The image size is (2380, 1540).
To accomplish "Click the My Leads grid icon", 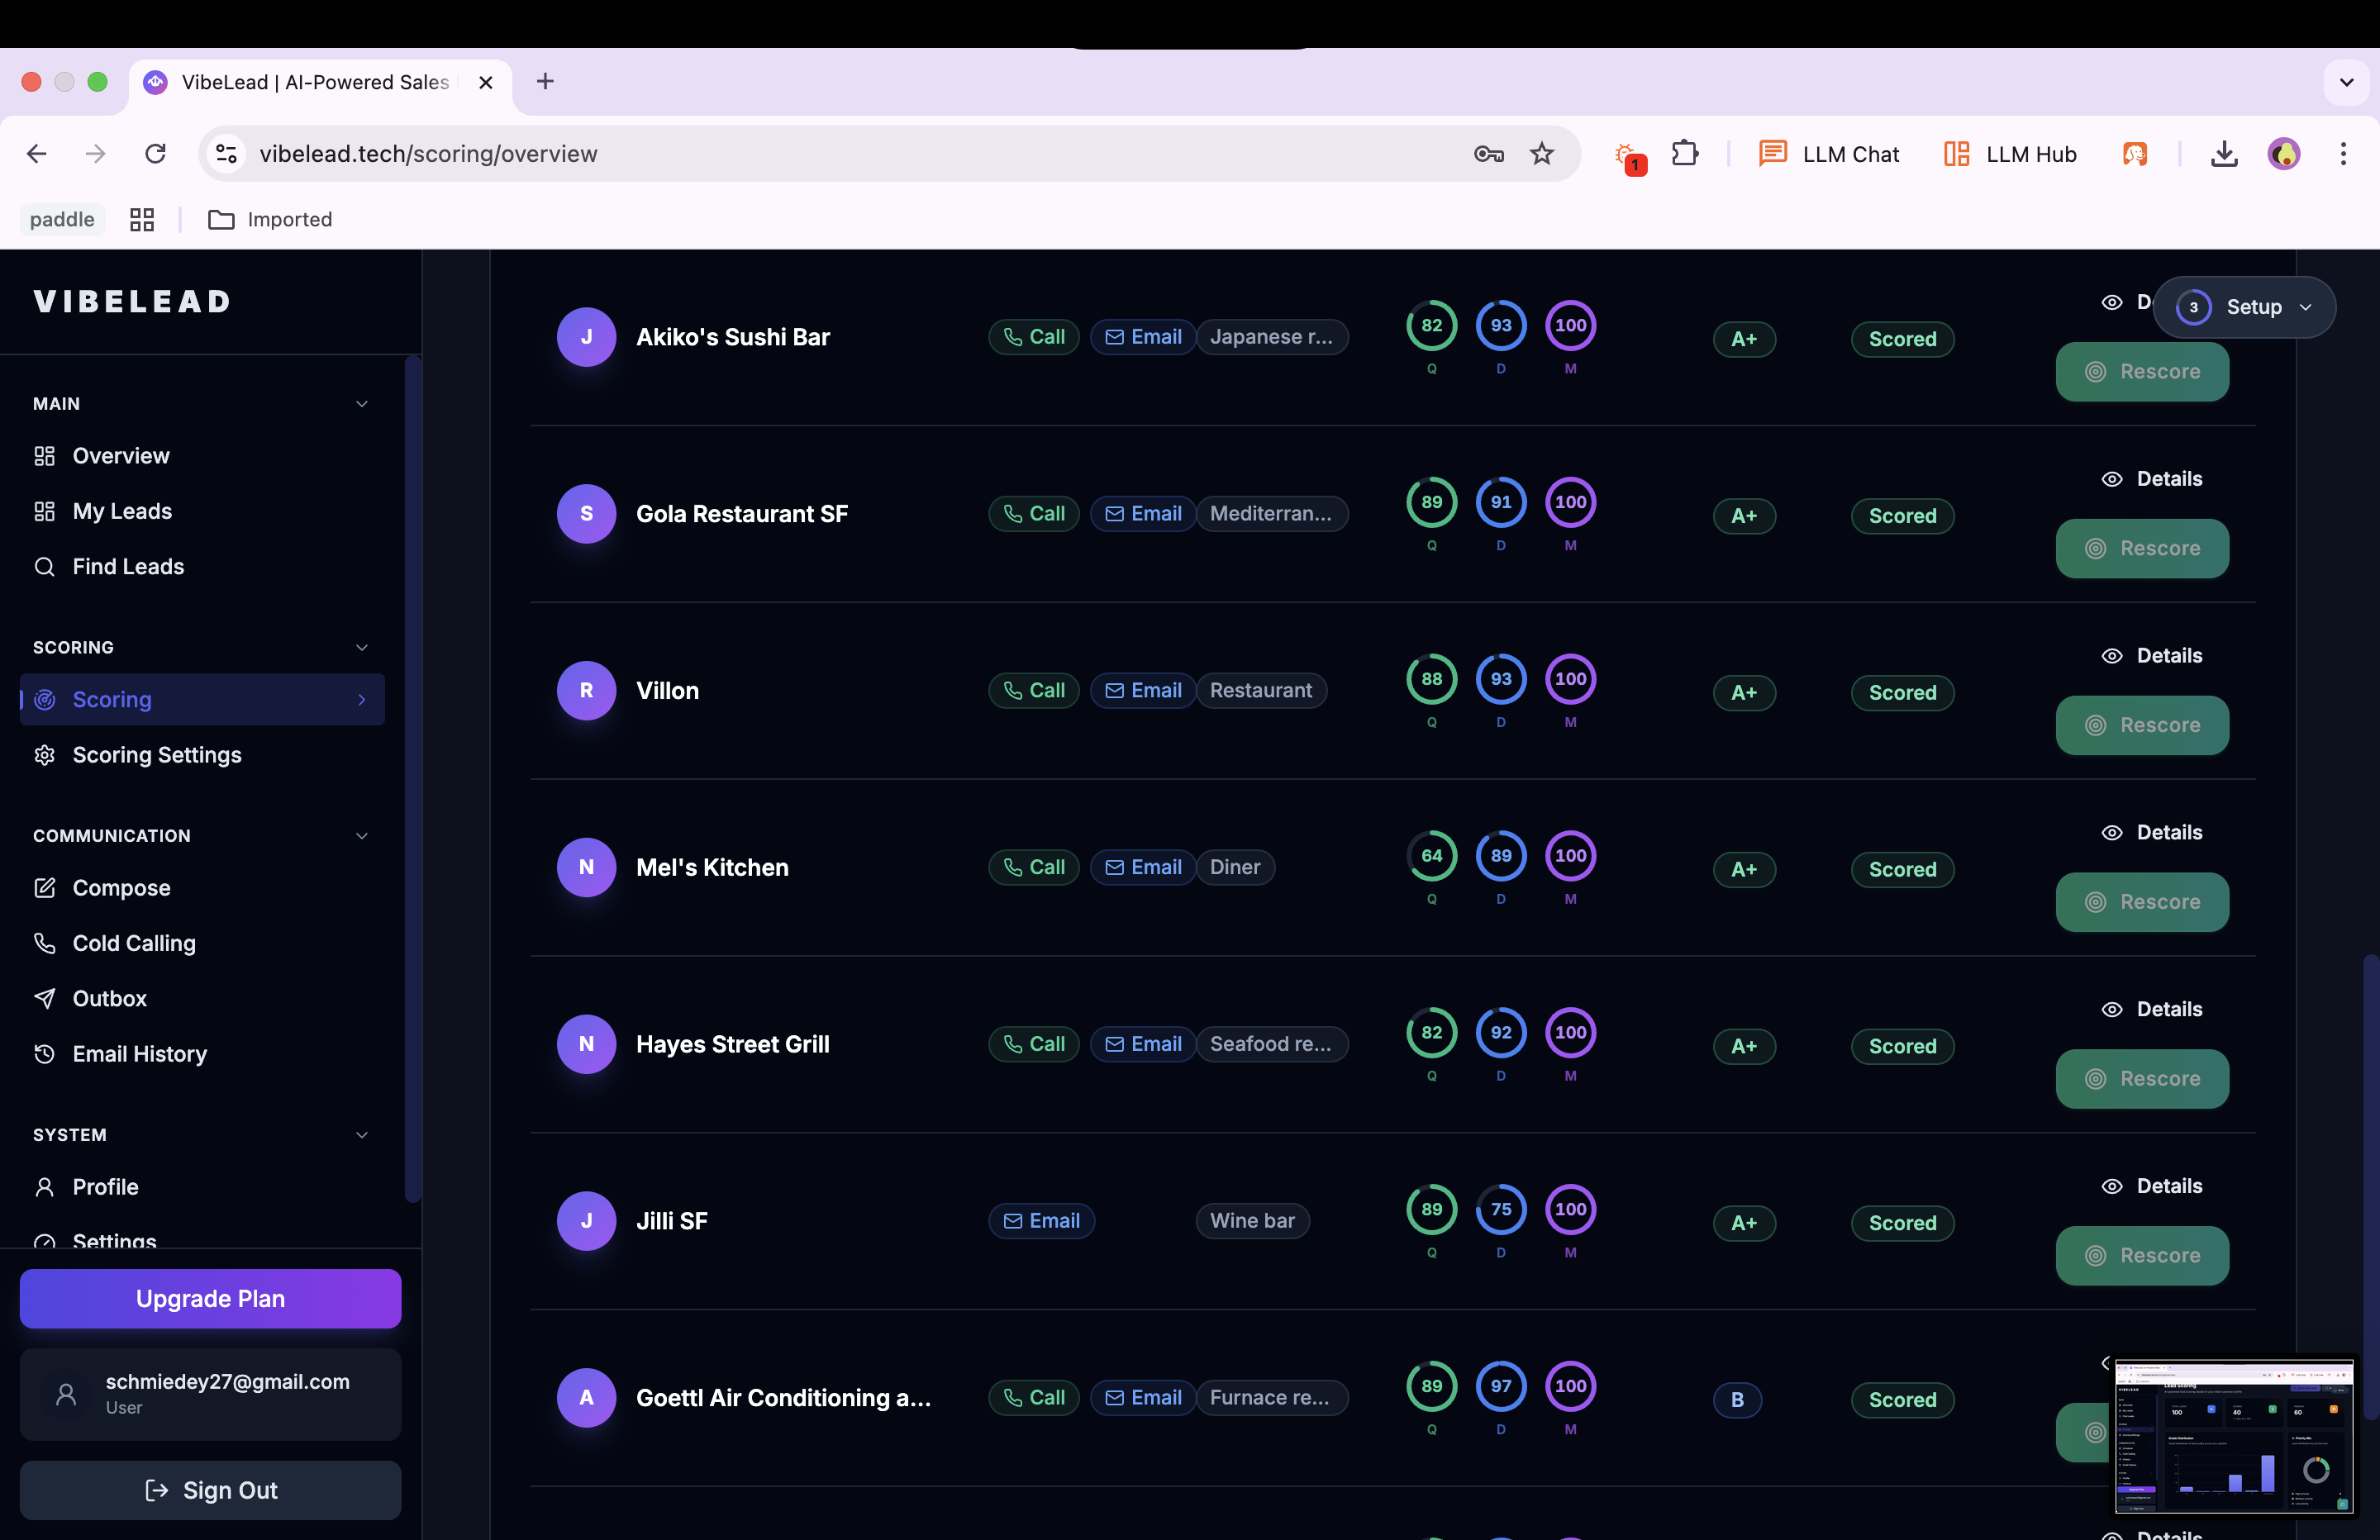I will pos(45,511).
